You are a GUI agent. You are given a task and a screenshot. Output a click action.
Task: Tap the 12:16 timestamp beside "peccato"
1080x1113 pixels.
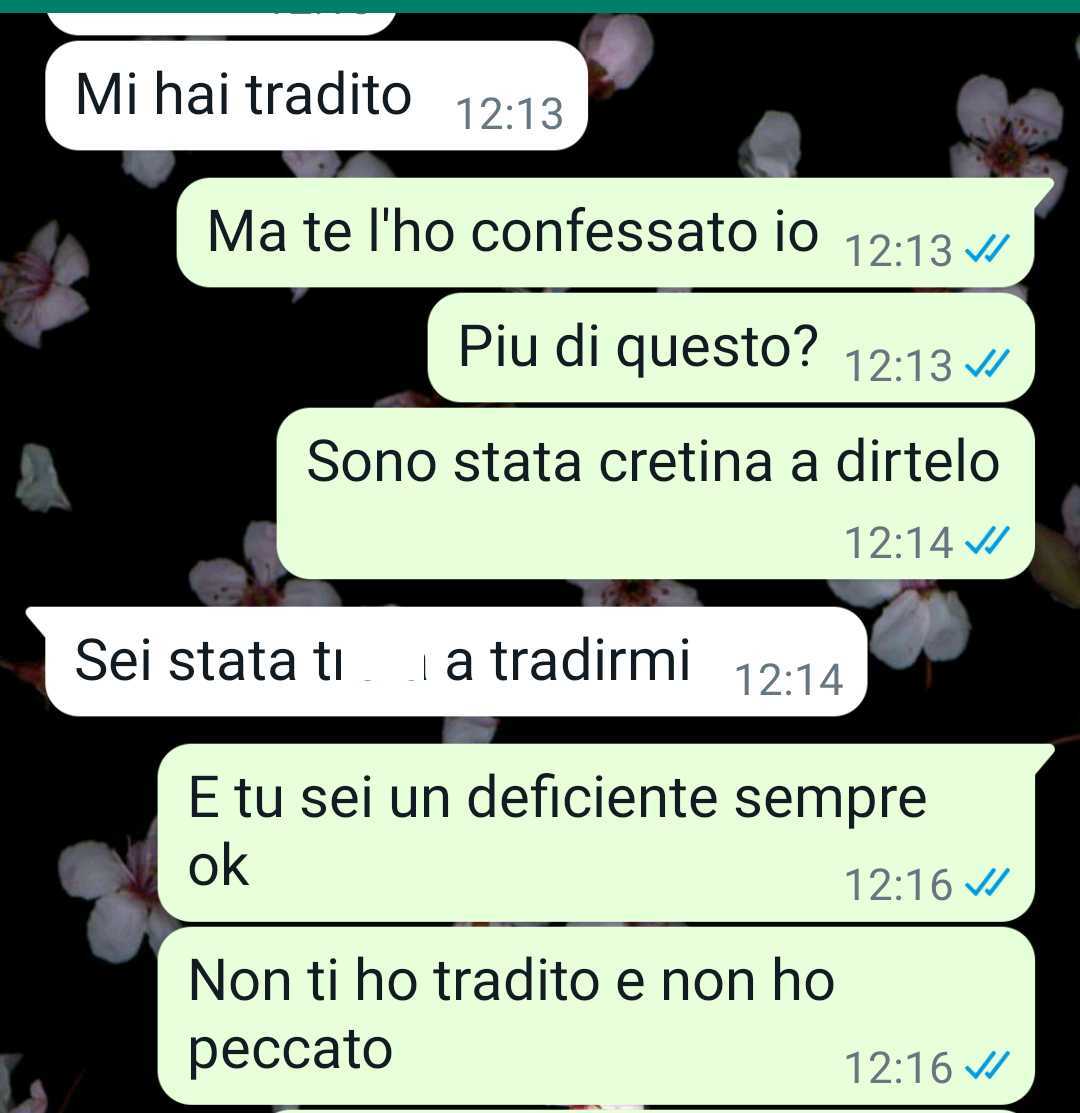tap(898, 1068)
